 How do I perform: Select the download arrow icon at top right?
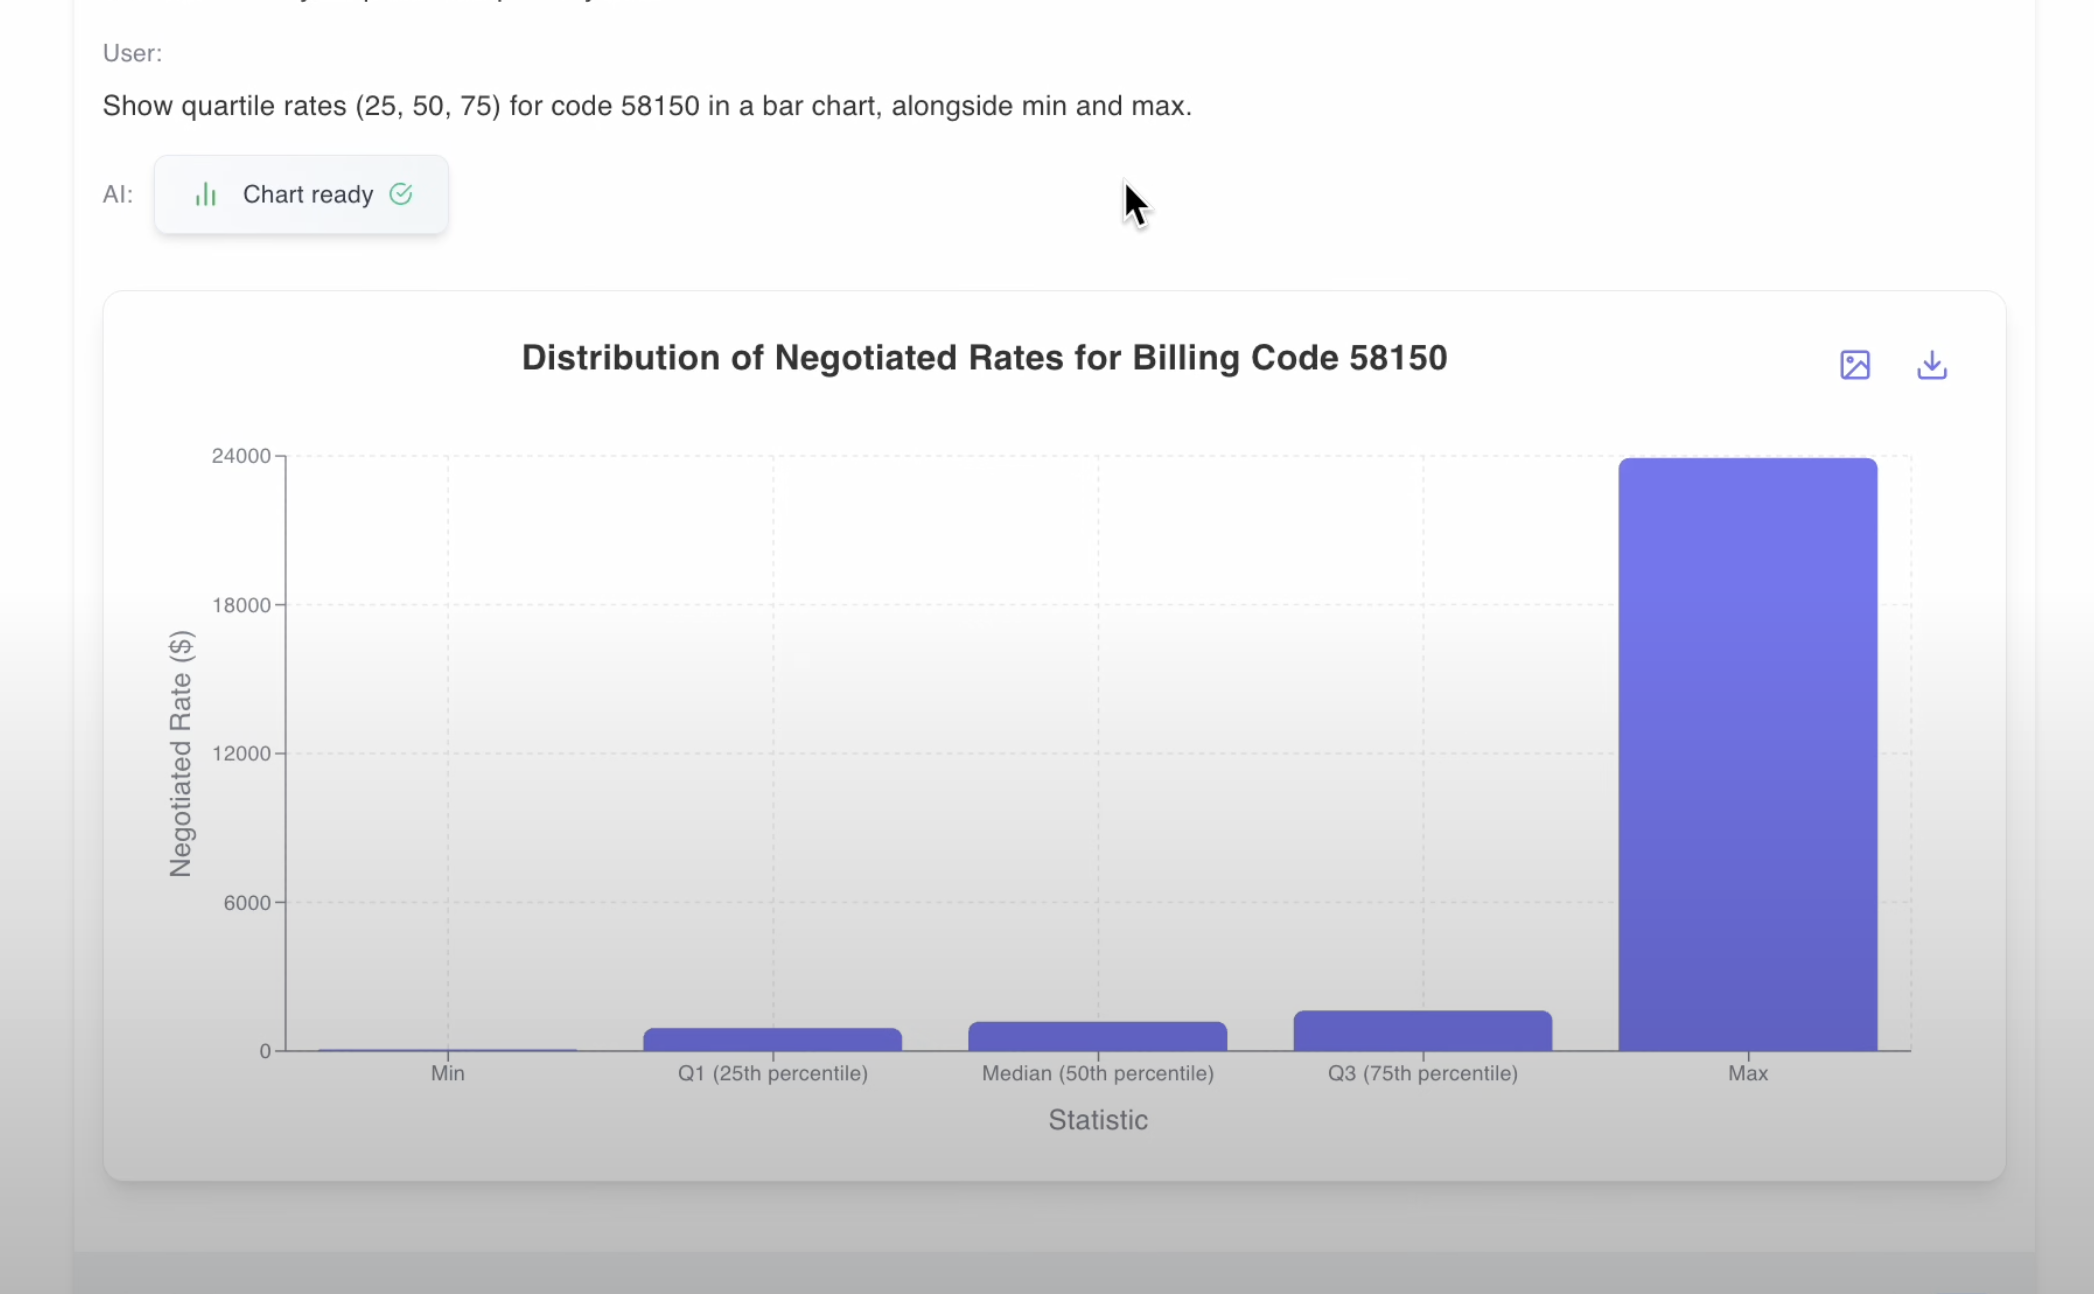click(x=1932, y=365)
